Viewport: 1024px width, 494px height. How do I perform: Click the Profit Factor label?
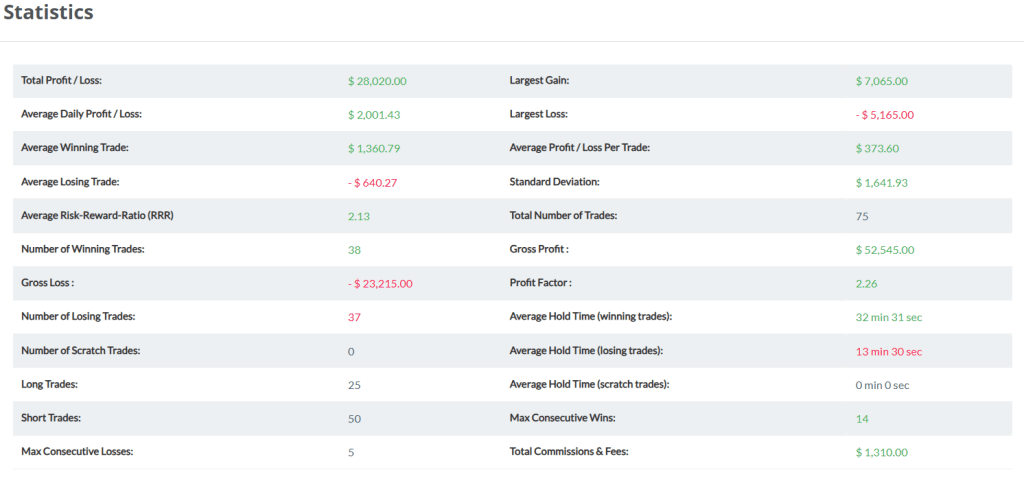pos(541,283)
